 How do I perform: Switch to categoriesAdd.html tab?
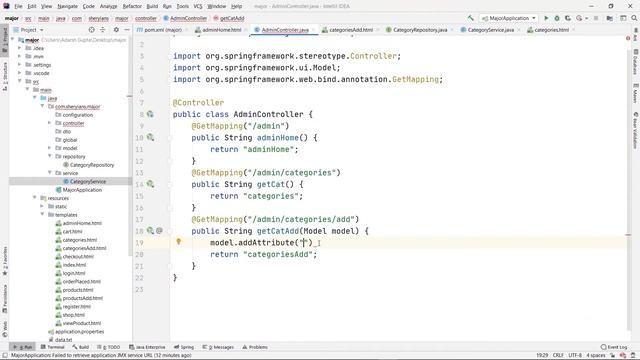pos(350,30)
